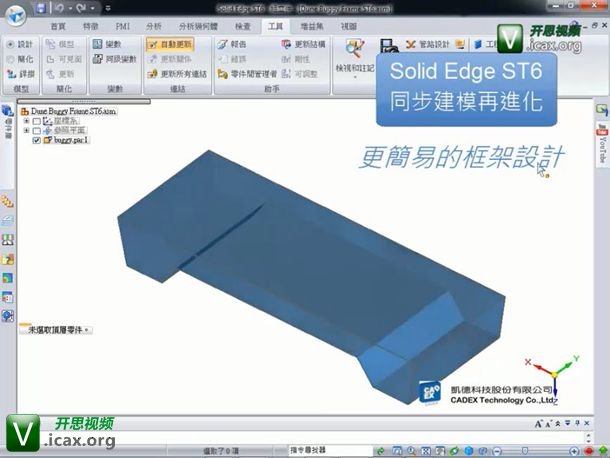
Task: Click the zoom in plus button
Action: click(574, 451)
